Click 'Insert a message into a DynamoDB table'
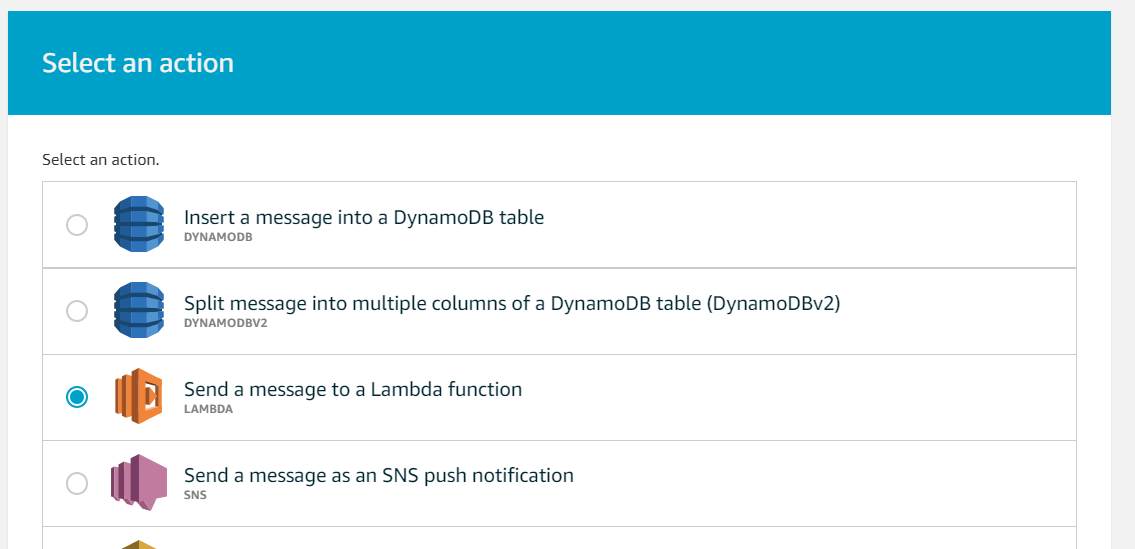This screenshot has height=549, width=1135. 364,217
